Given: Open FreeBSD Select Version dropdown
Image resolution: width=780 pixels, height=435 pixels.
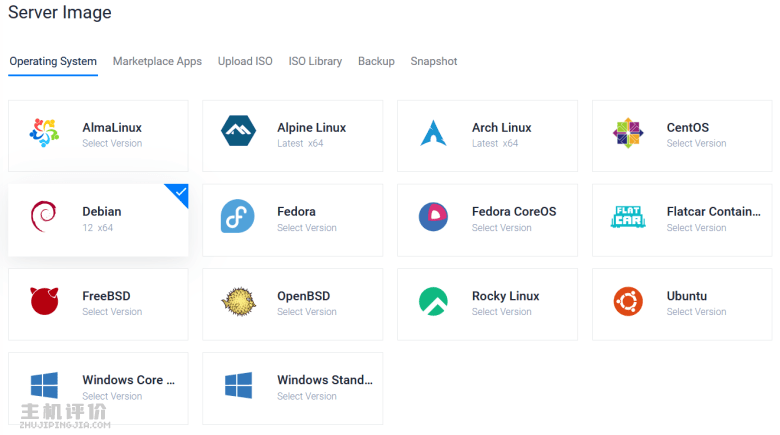Looking at the screenshot, I should click(112, 312).
